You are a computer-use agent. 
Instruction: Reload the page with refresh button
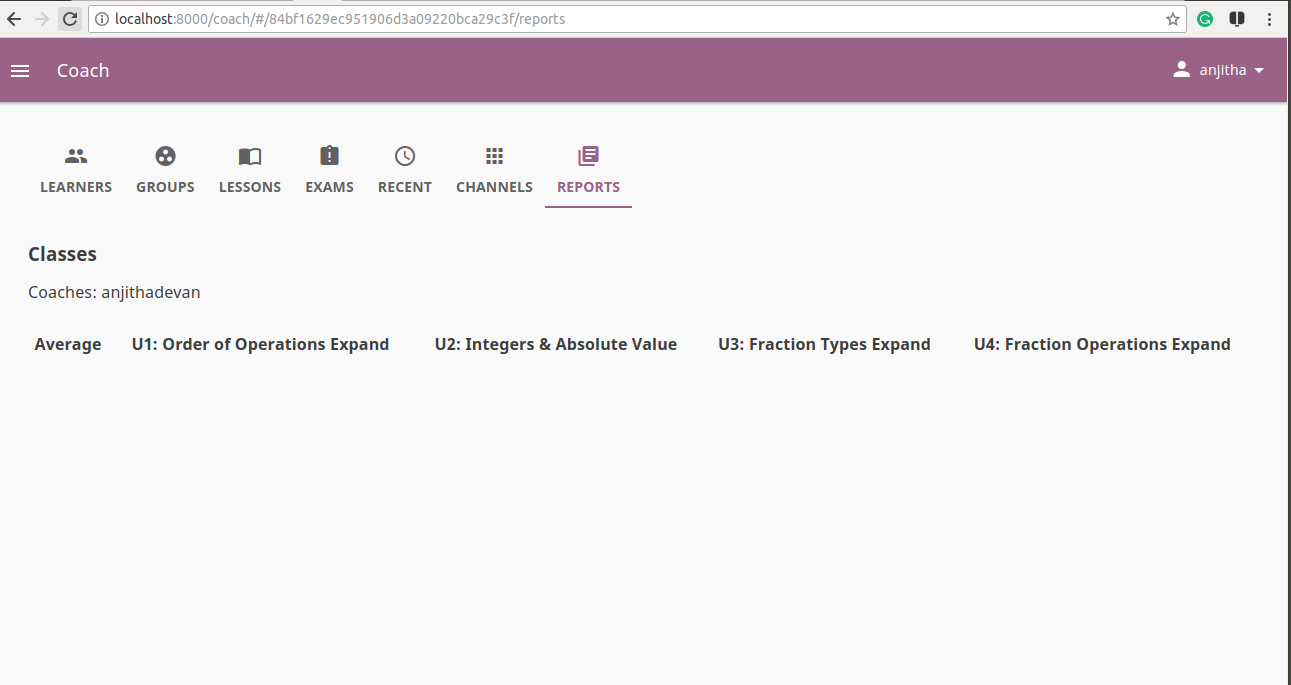(70, 19)
